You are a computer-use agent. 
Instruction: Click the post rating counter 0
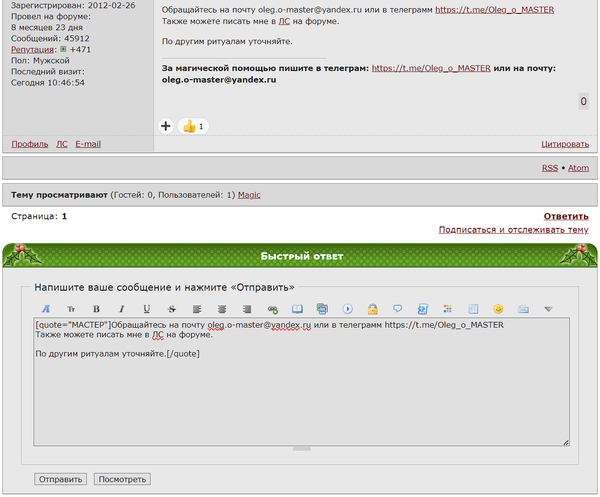[x=583, y=101]
